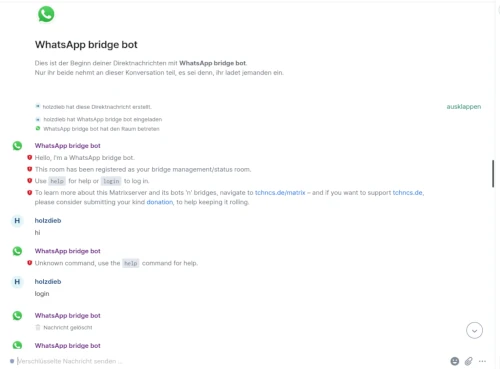Screen dimensions: 500x369
Task: Click red shield icon beside 'Unknown command'
Action: coord(30,263)
